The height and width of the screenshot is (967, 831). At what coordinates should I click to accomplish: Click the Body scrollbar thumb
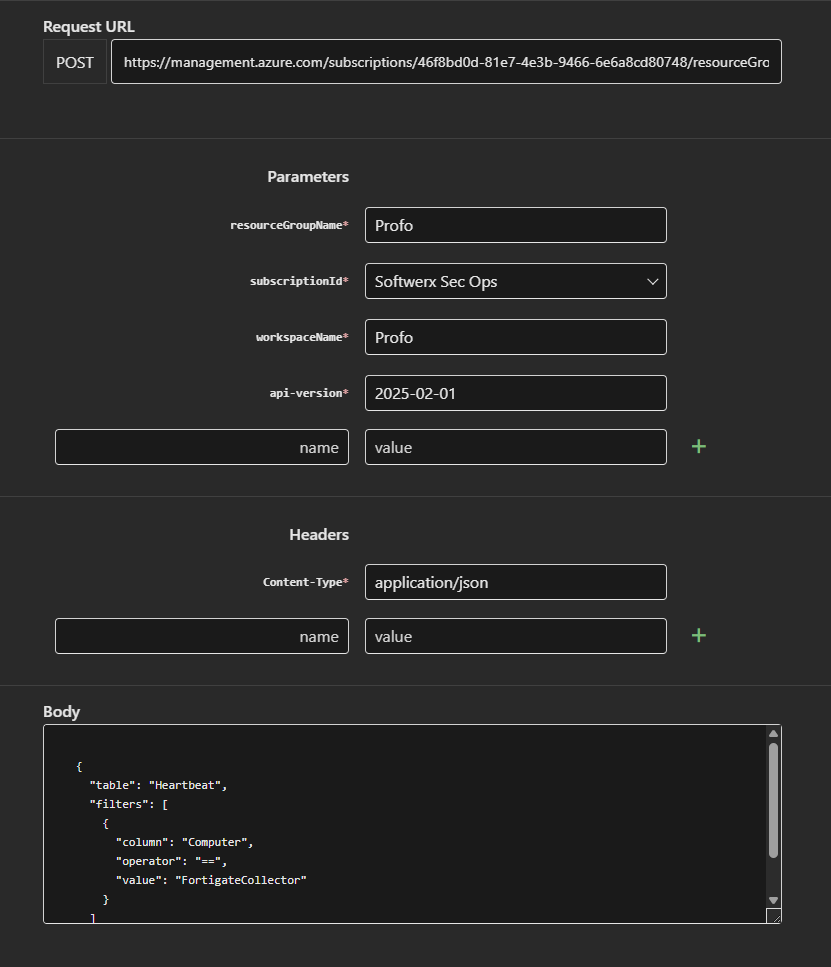tap(773, 800)
